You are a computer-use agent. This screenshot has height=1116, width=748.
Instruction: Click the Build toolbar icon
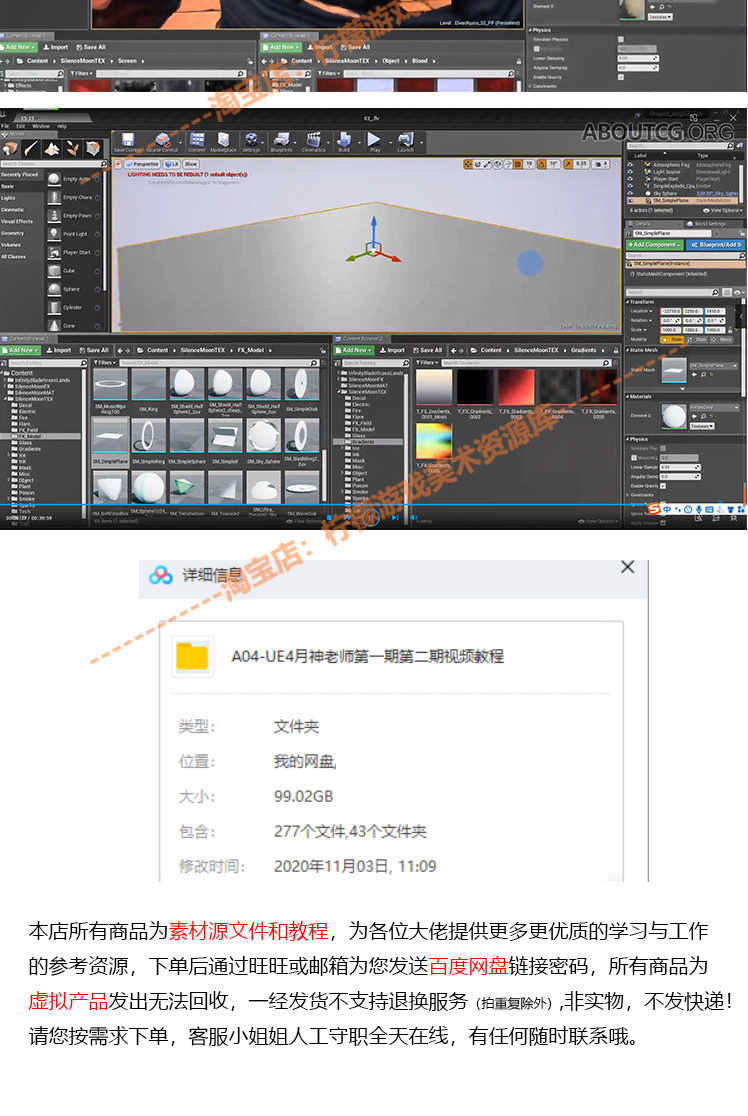344,142
